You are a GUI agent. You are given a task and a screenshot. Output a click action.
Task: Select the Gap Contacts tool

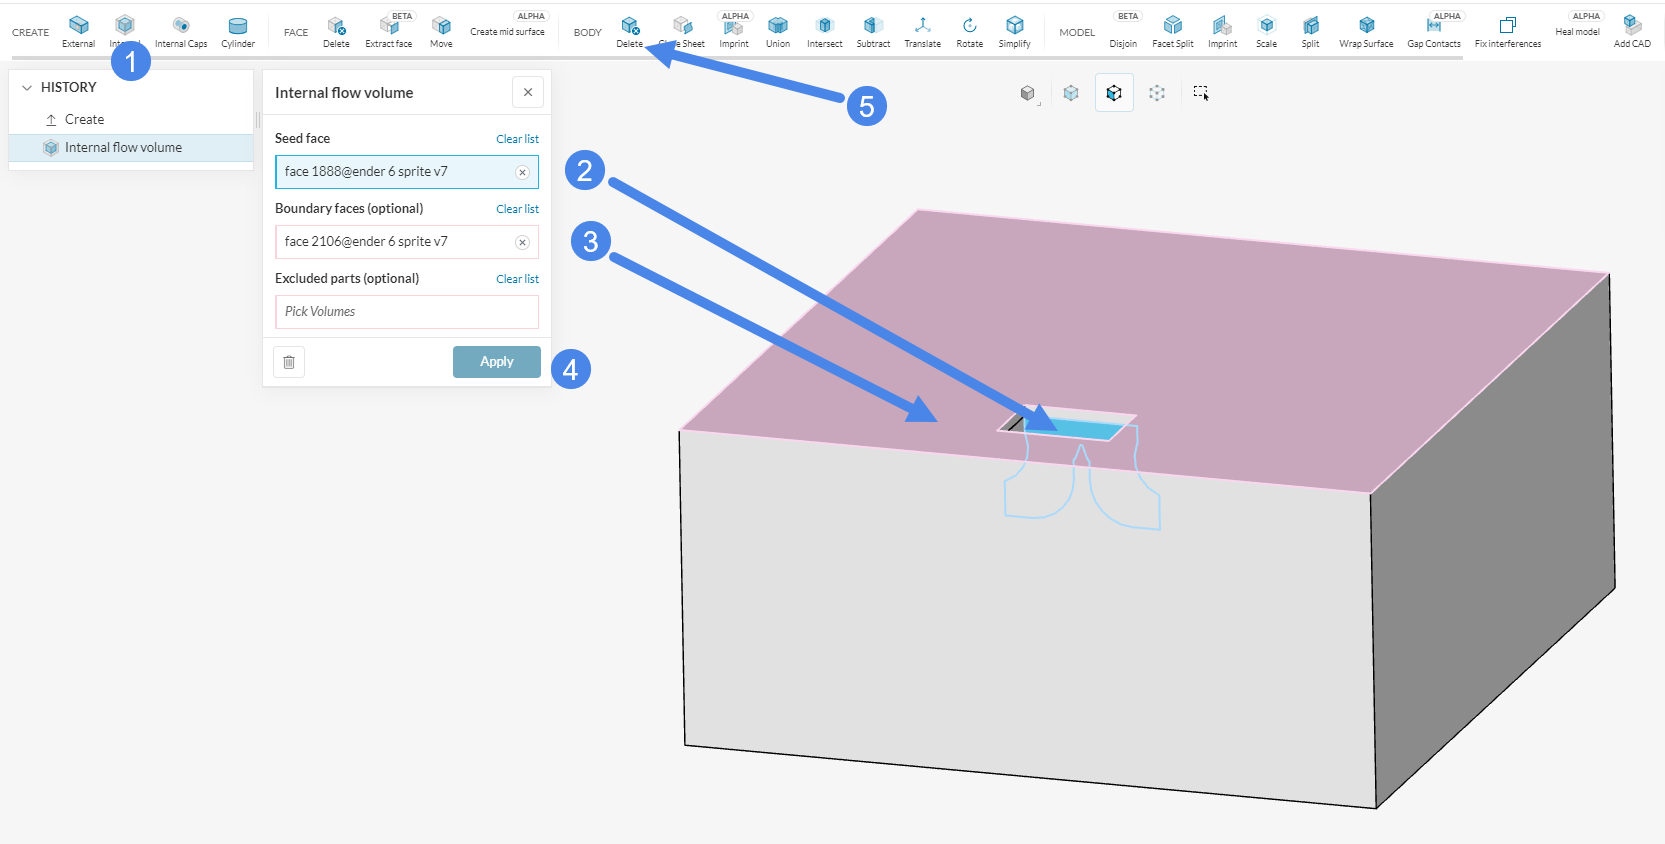click(1434, 31)
